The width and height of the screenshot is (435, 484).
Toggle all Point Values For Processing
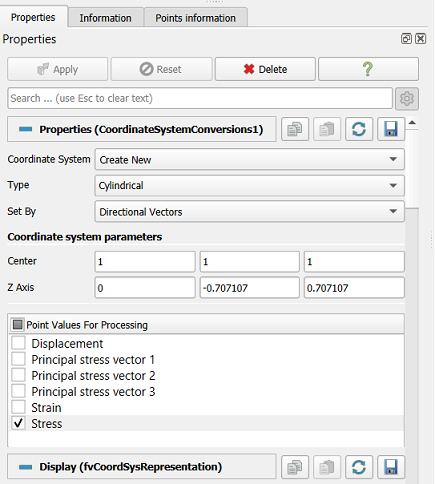(17, 324)
